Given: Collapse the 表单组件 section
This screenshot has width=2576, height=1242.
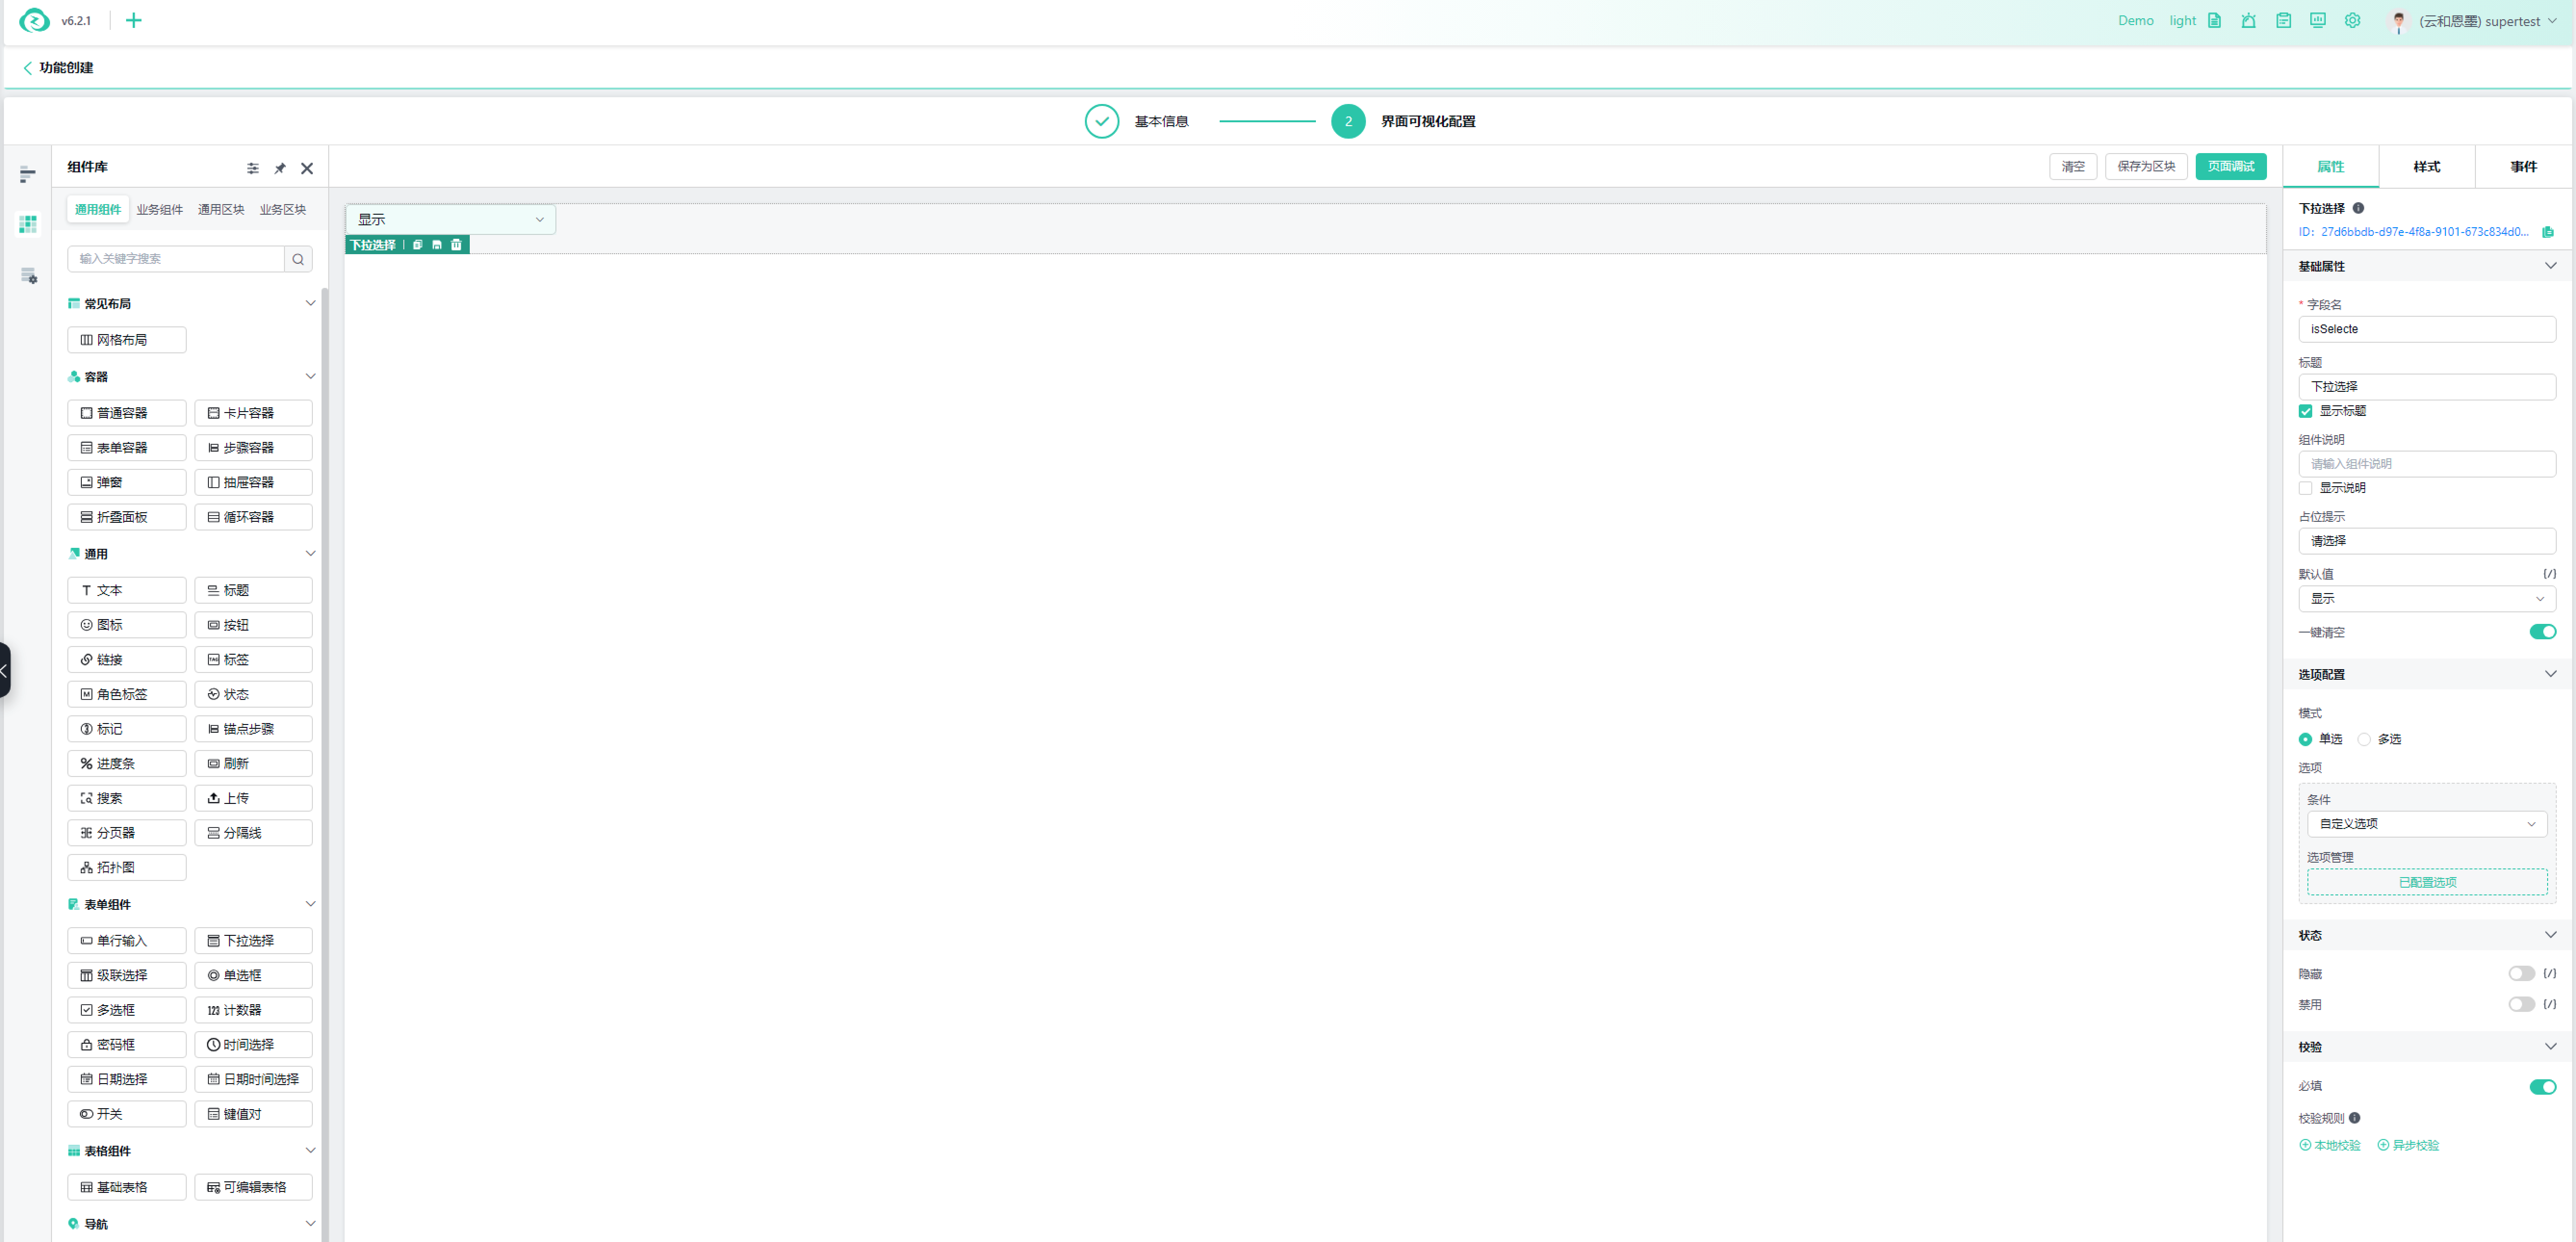Looking at the screenshot, I should [x=310, y=904].
